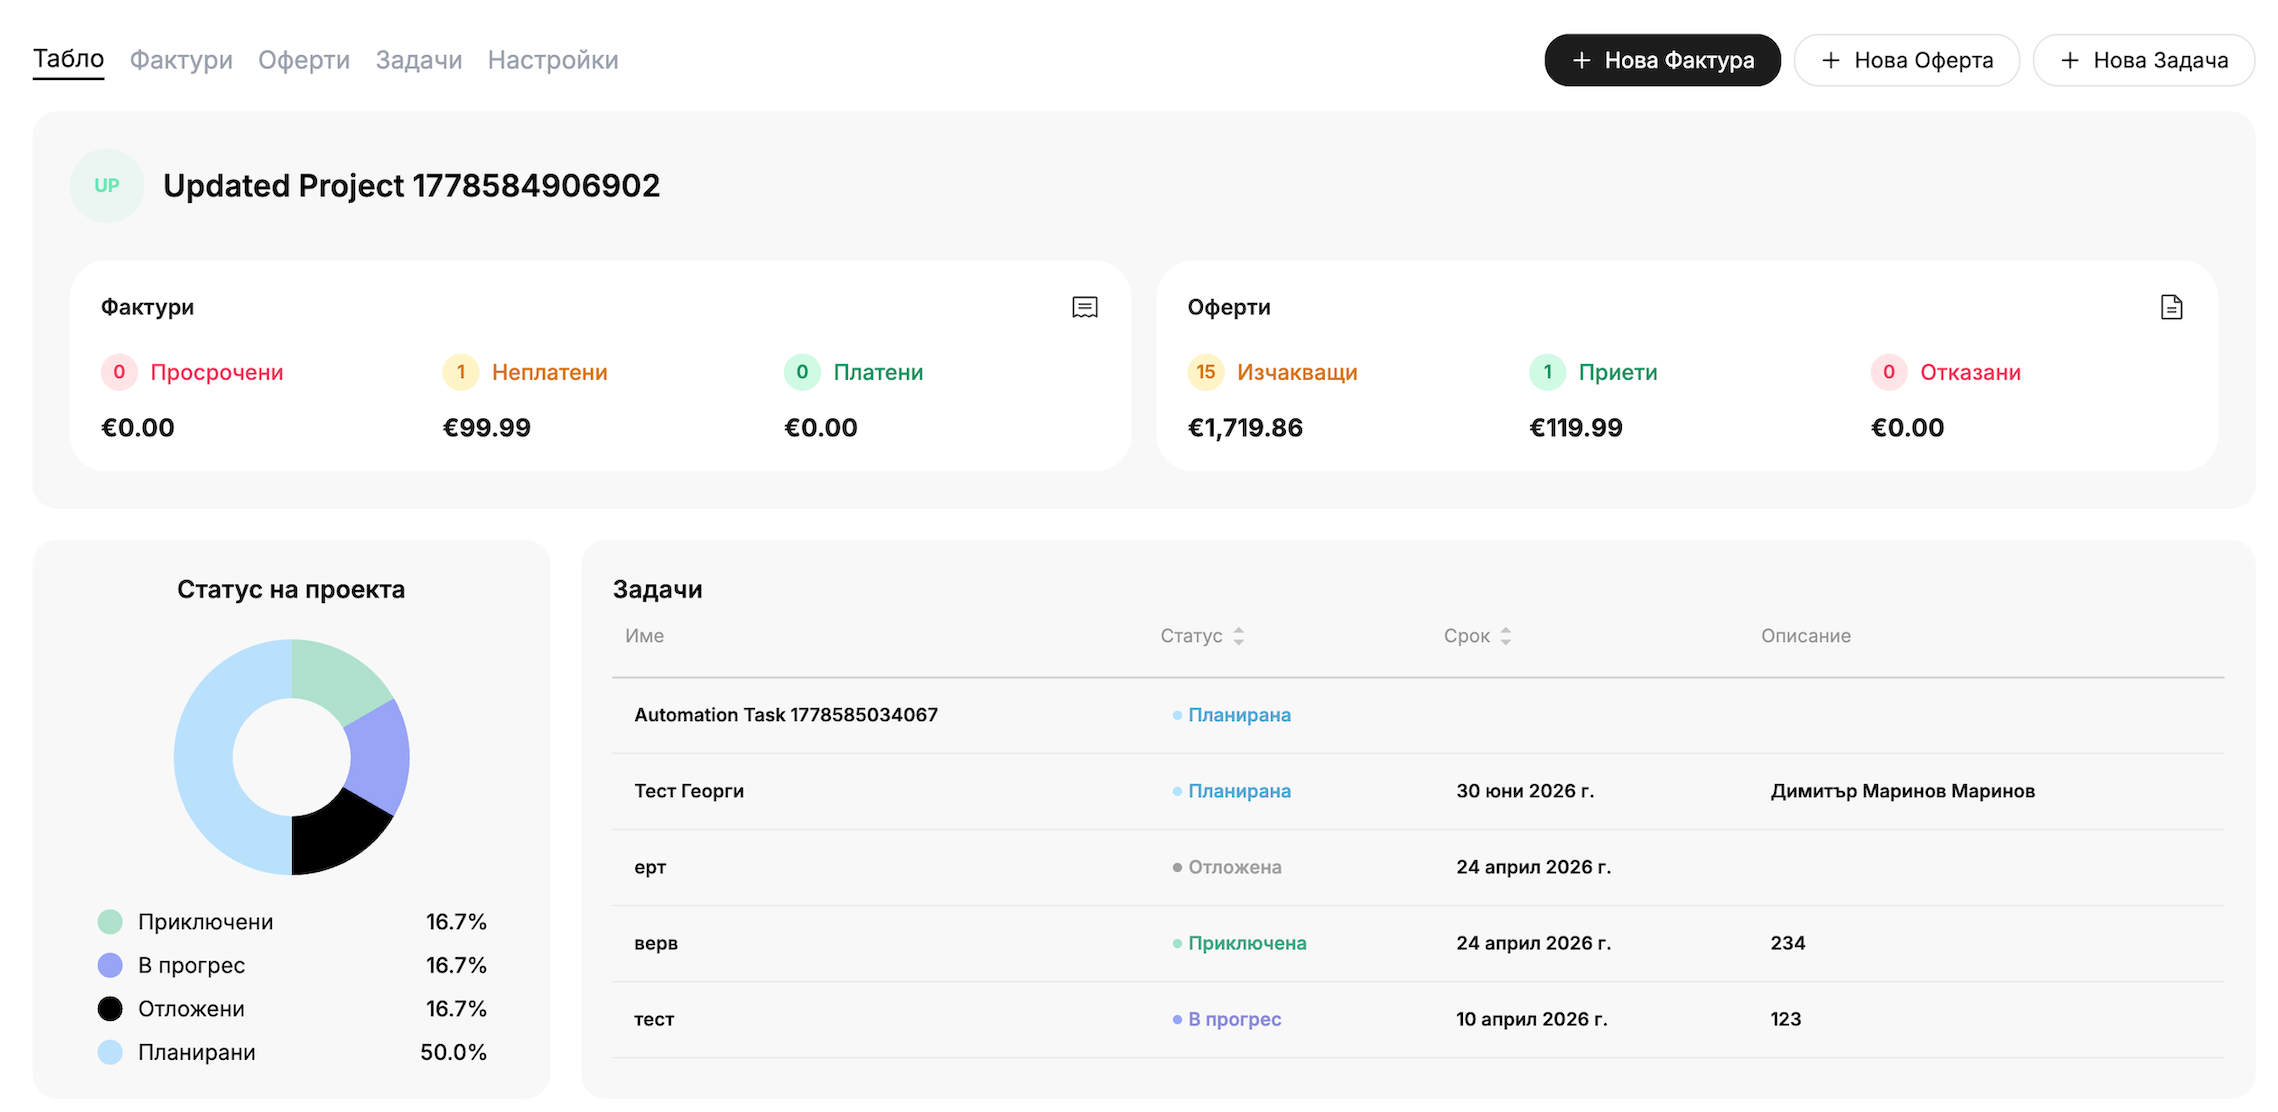Switch to the Табло tab
Screen dimensions: 2278x1112
(x=68, y=59)
